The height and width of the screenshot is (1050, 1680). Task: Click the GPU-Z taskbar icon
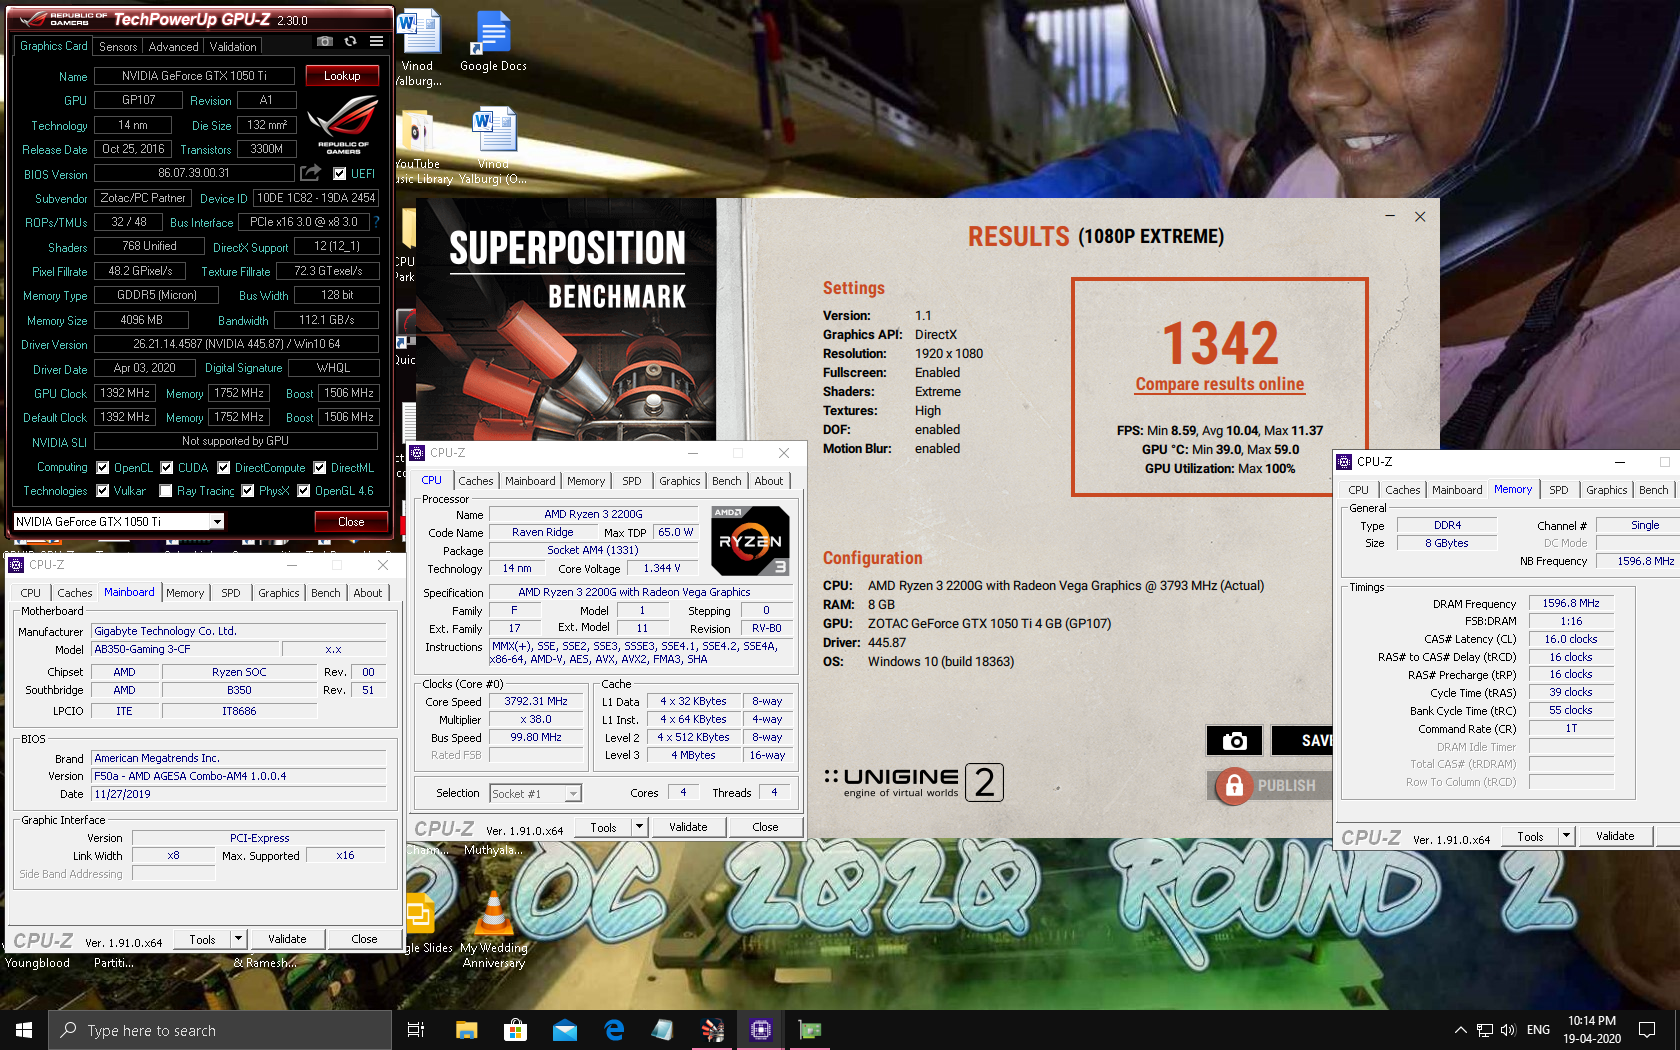click(x=810, y=1030)
